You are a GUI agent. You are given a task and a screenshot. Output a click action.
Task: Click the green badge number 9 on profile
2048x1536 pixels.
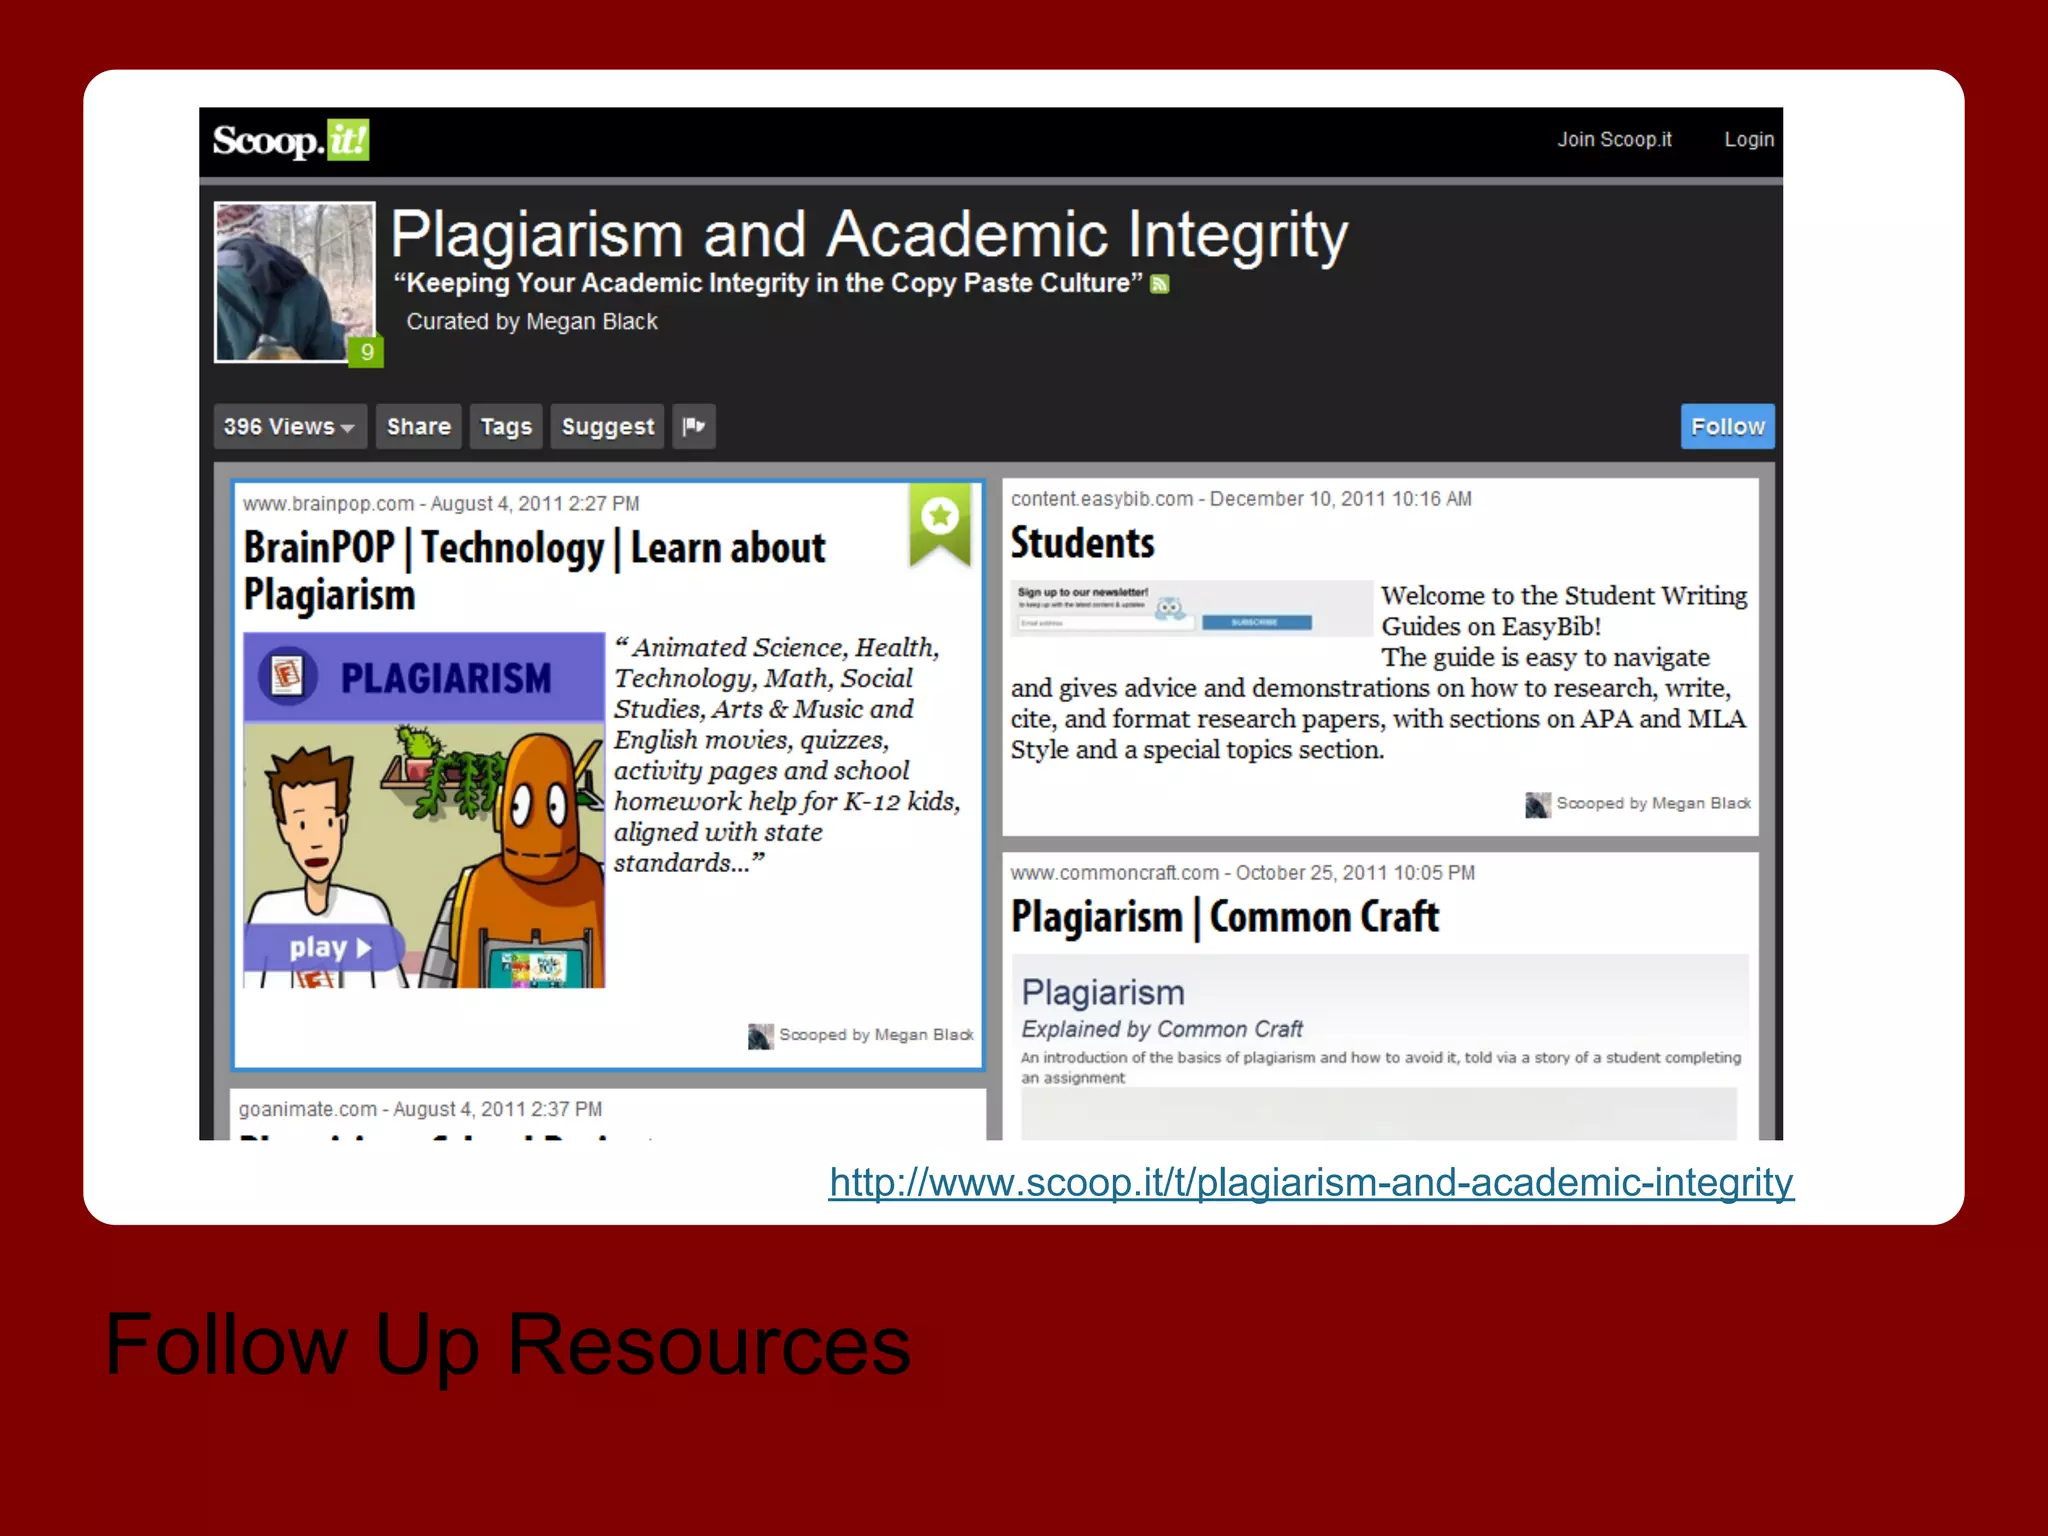367,352
